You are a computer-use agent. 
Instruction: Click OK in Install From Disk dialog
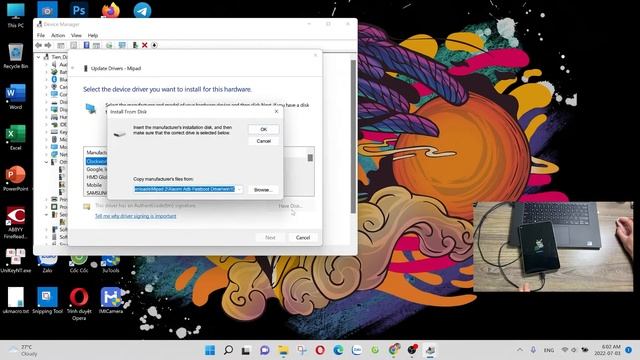(x=264, y=129)
